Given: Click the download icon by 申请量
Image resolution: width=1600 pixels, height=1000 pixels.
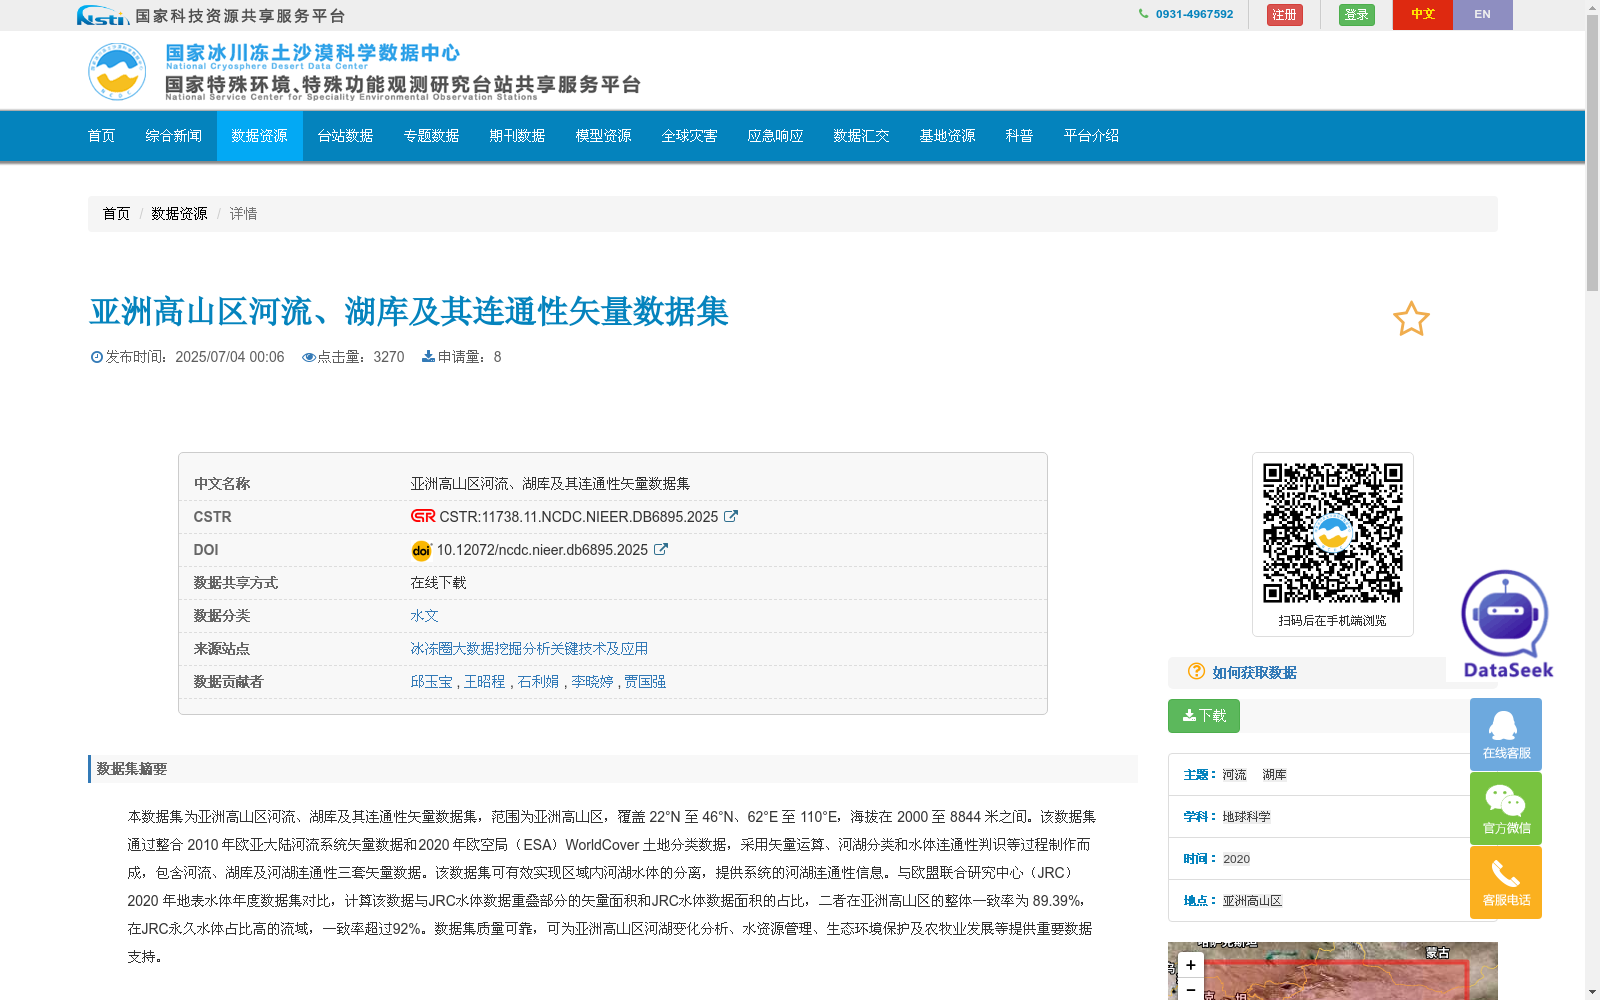Looking at the screenshot, I should pyautogui.click(x=428, y=356).
